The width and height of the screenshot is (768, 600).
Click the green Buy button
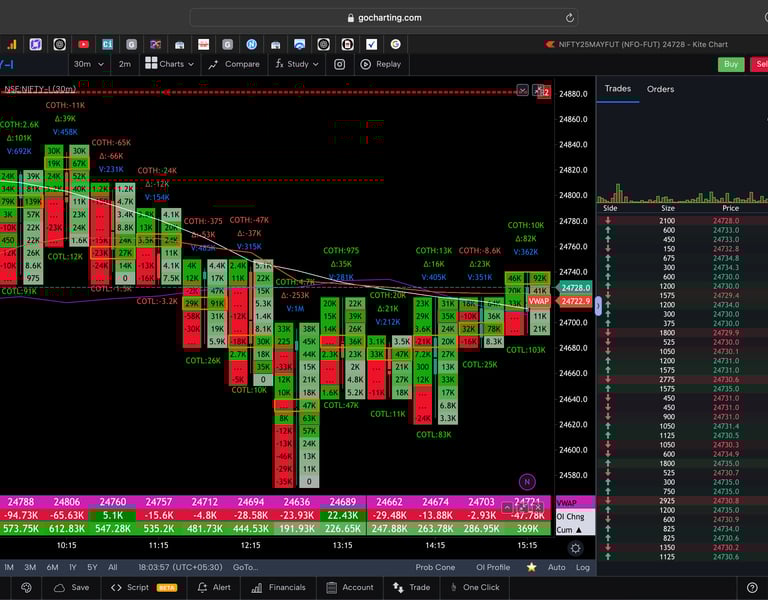tap(731, 64)
